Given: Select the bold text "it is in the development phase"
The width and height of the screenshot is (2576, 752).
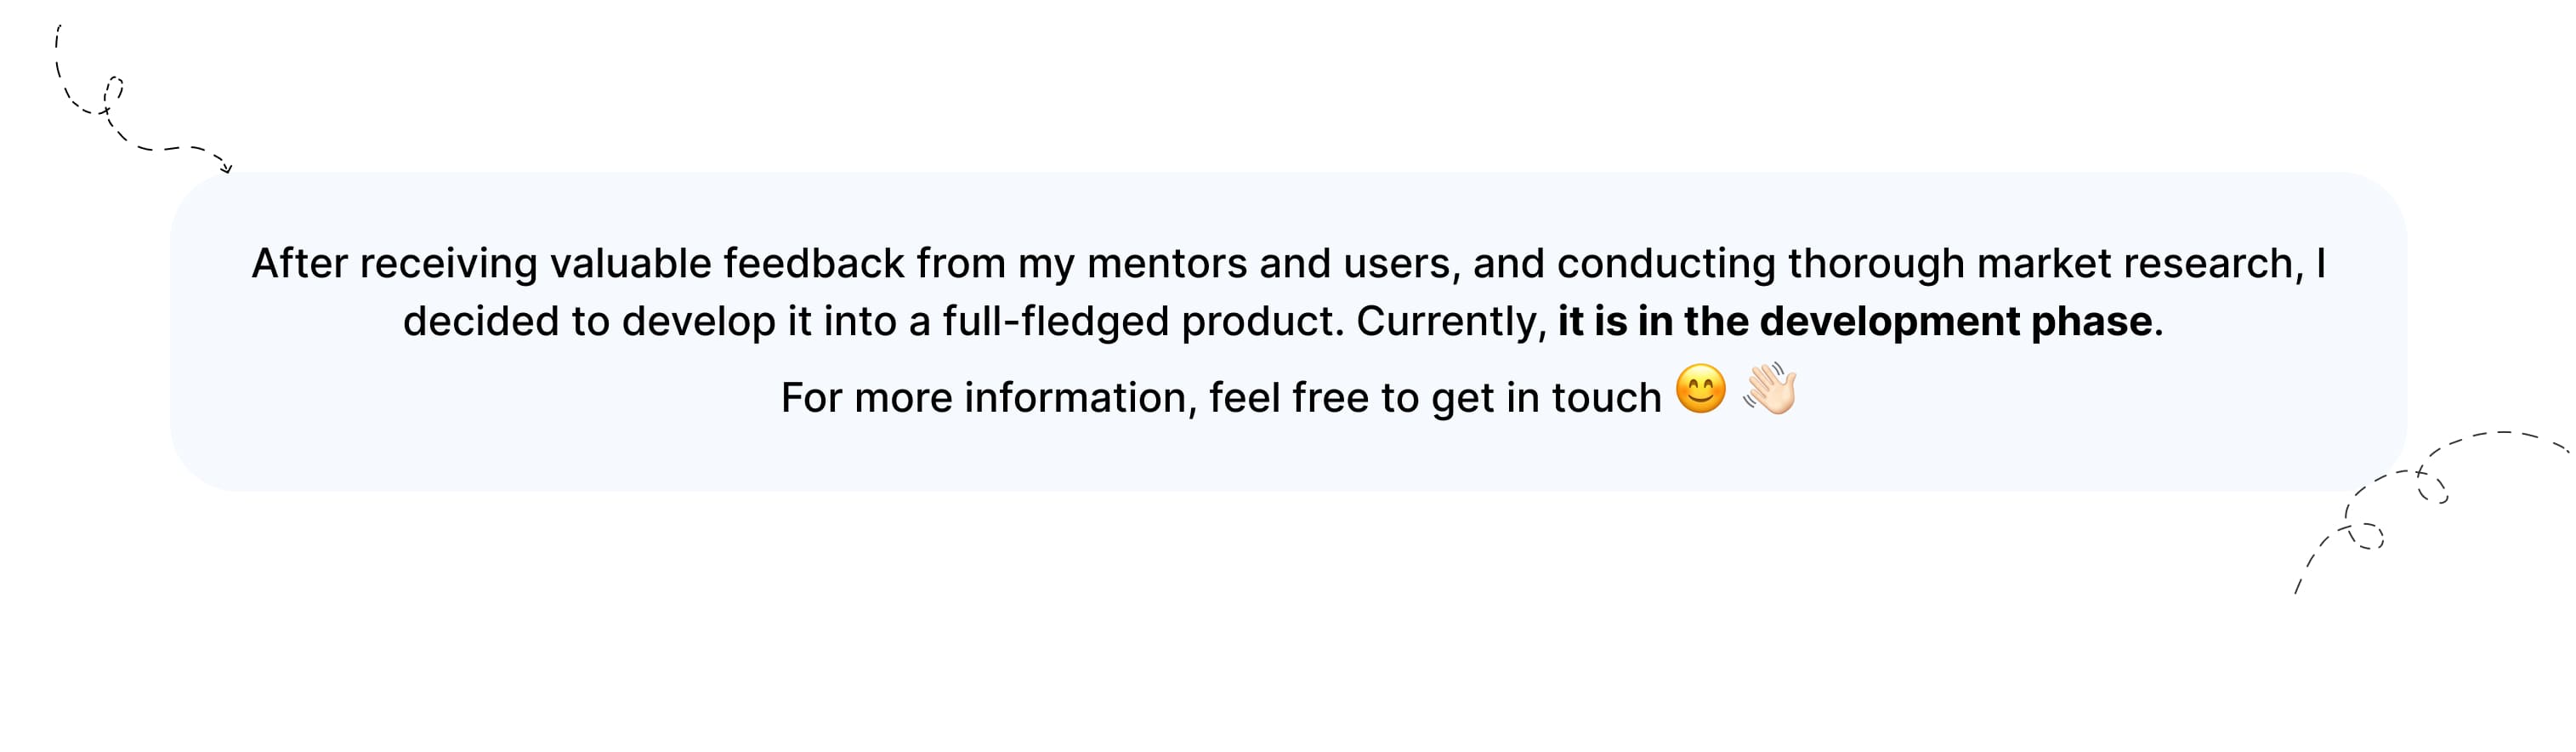Looking at the screenshot, I should [1854, 322].
